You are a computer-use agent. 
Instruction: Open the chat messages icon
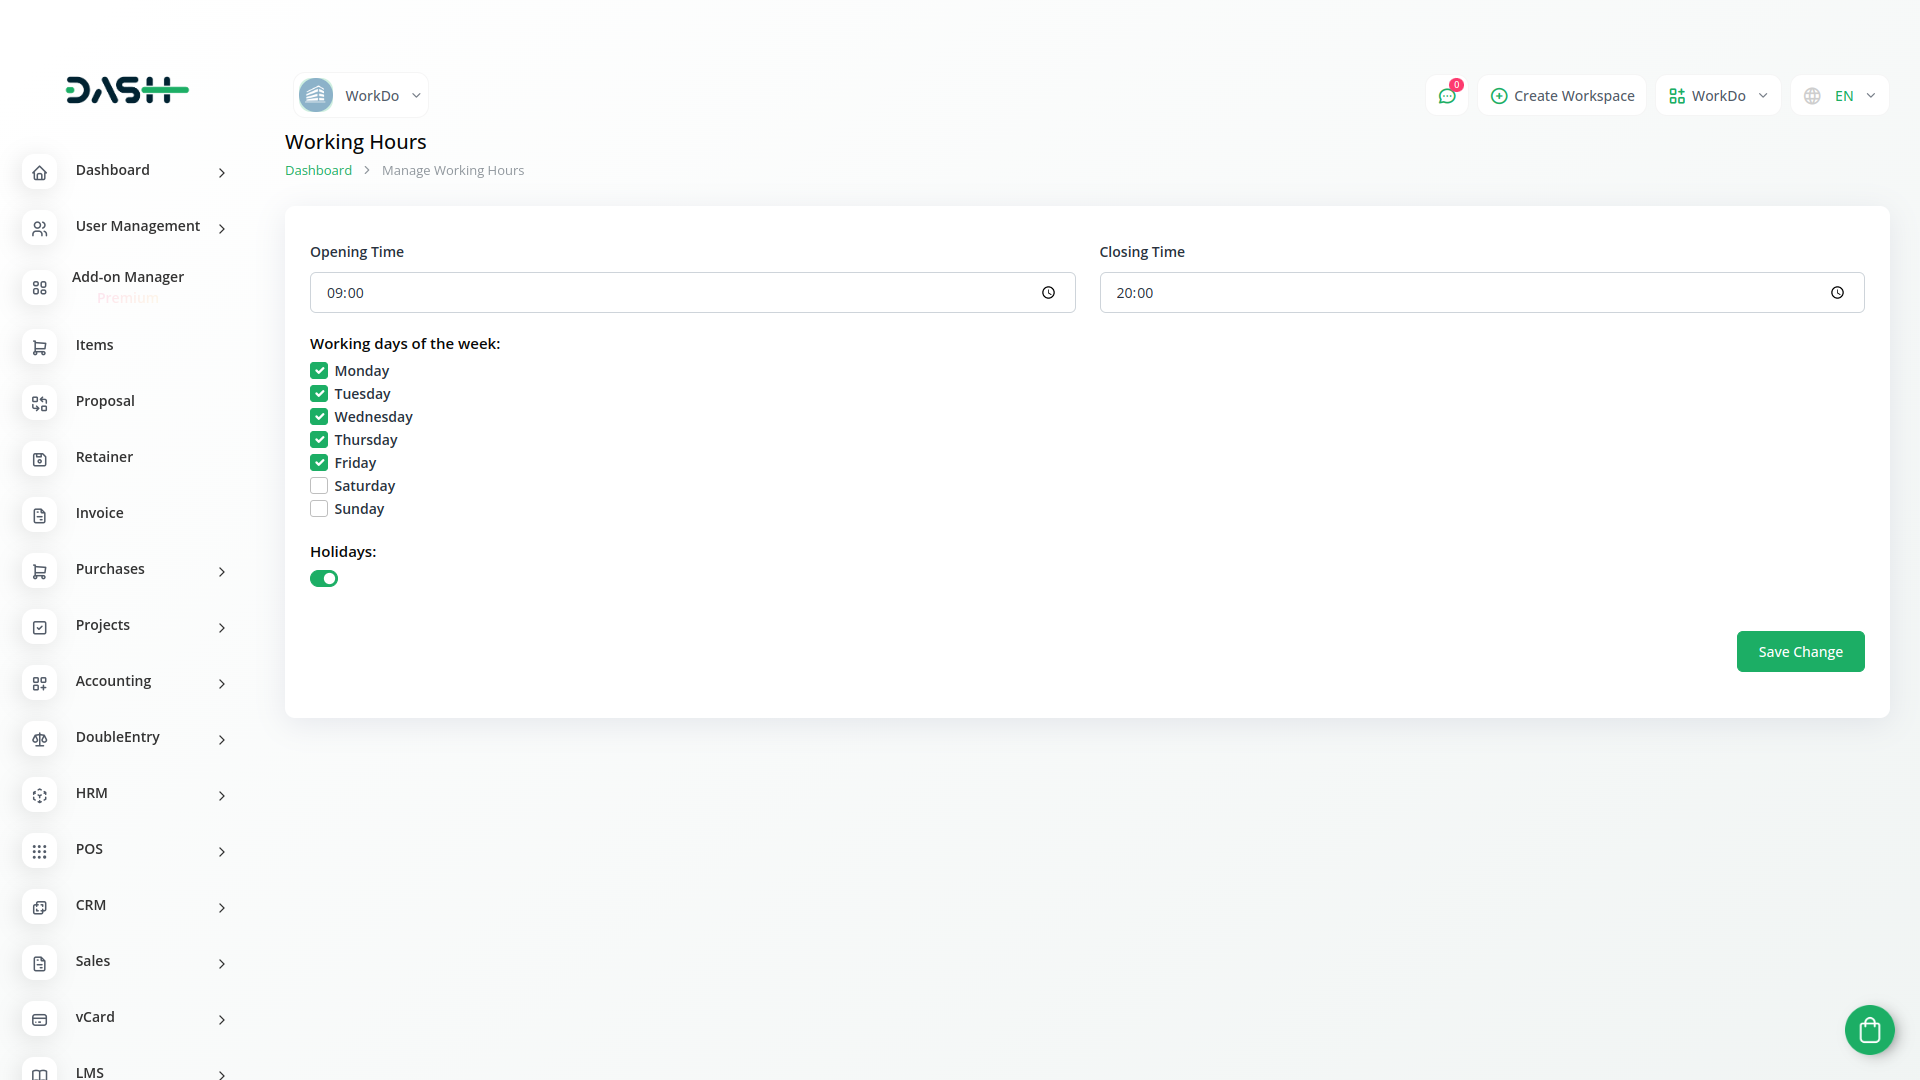pyautogui.click(x=1446, y=96)
